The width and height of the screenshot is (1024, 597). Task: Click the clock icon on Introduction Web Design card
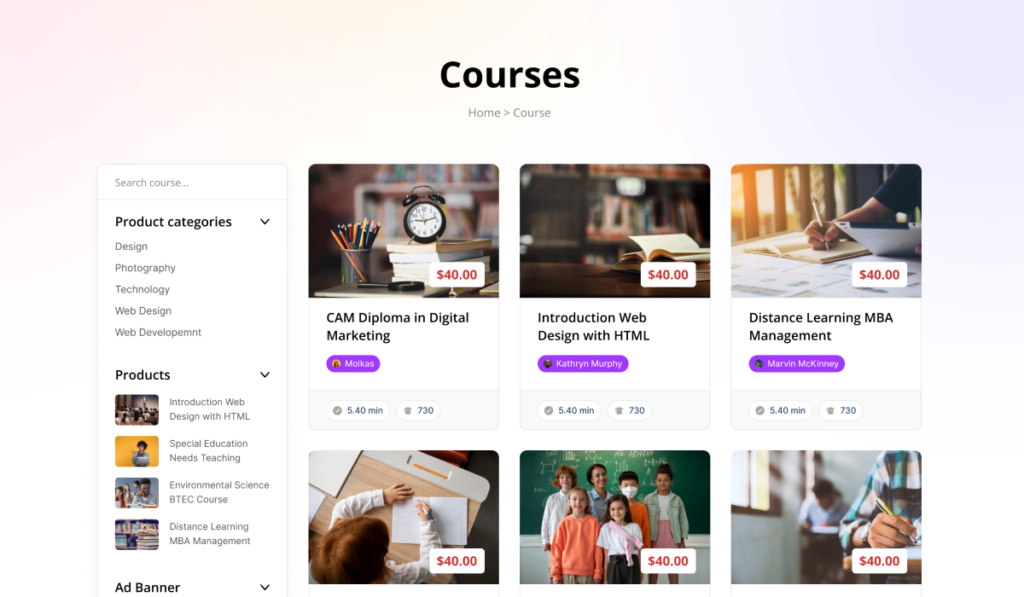pyautogui.click(x=549, y=411)
